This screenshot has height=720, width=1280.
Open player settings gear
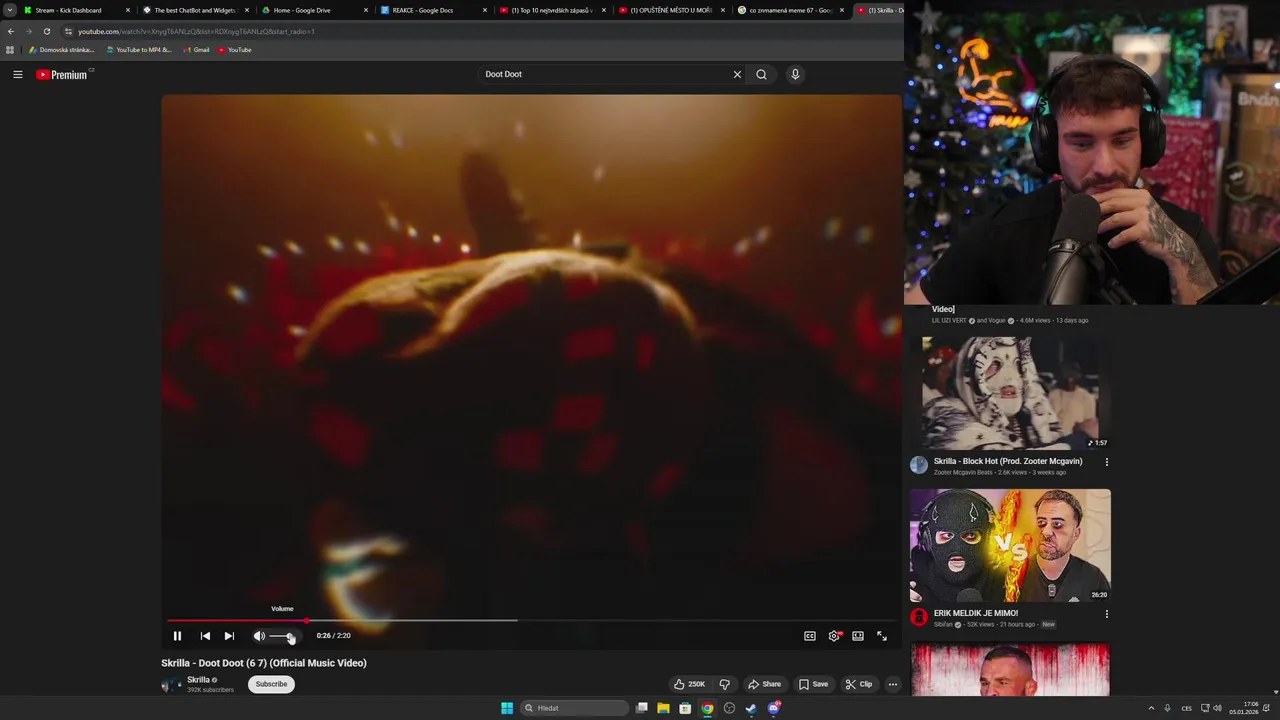(x=834, y=636)
